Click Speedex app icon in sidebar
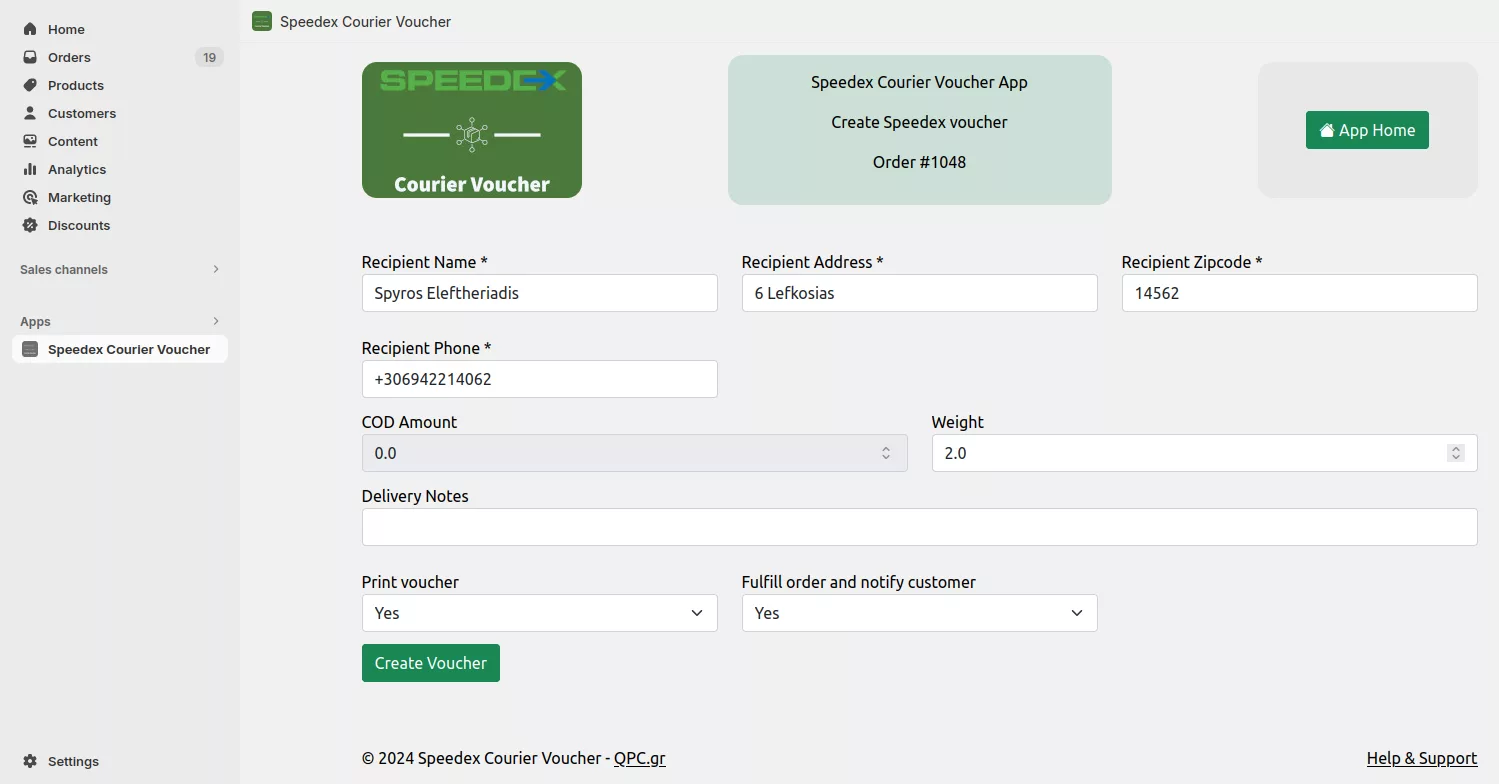 pos(30,349)
